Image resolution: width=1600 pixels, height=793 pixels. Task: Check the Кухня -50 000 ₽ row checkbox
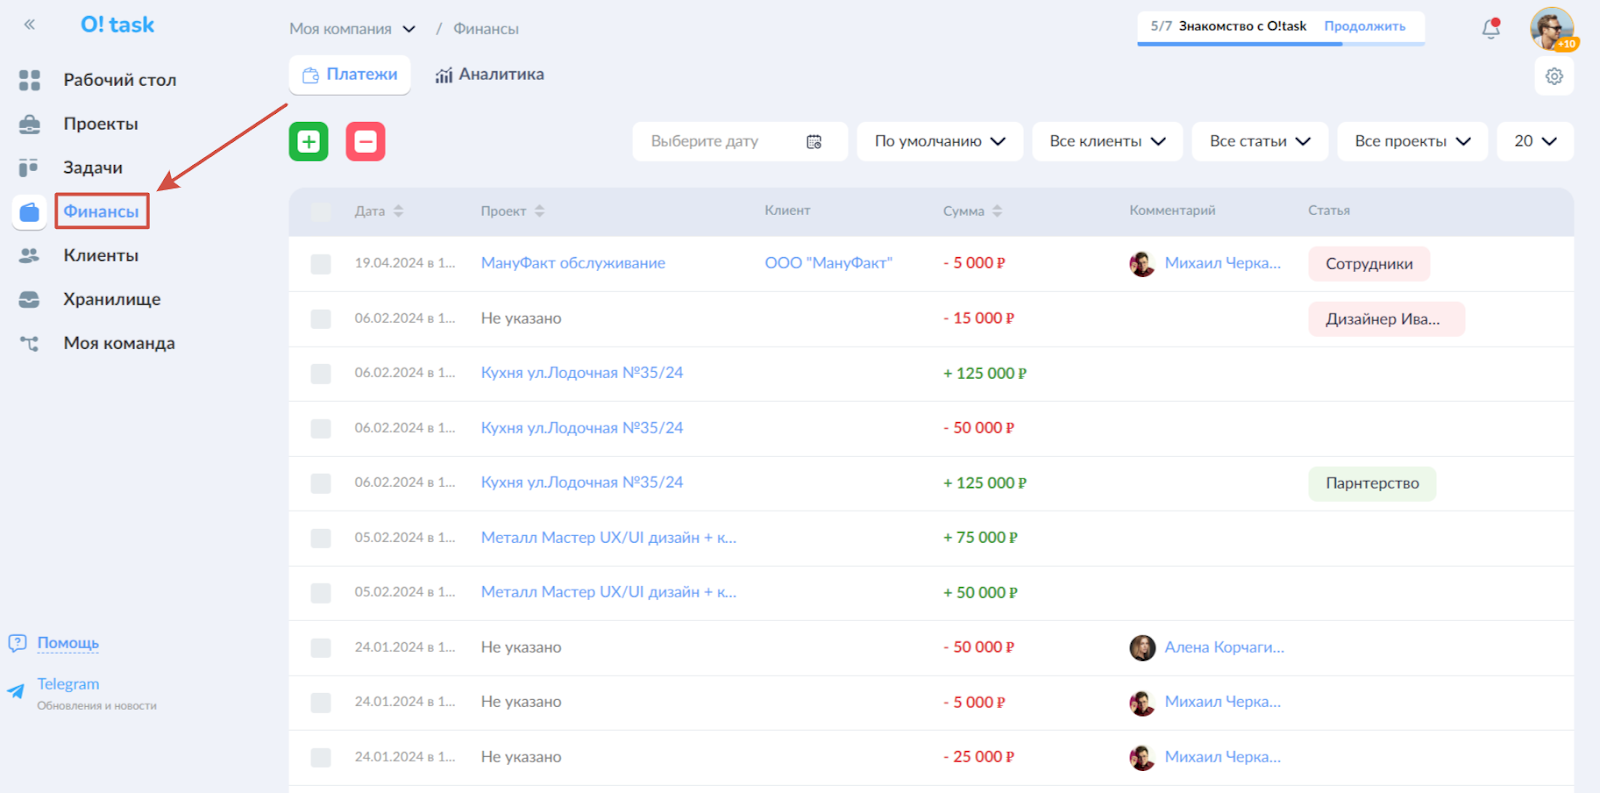[x=321, y=429]
